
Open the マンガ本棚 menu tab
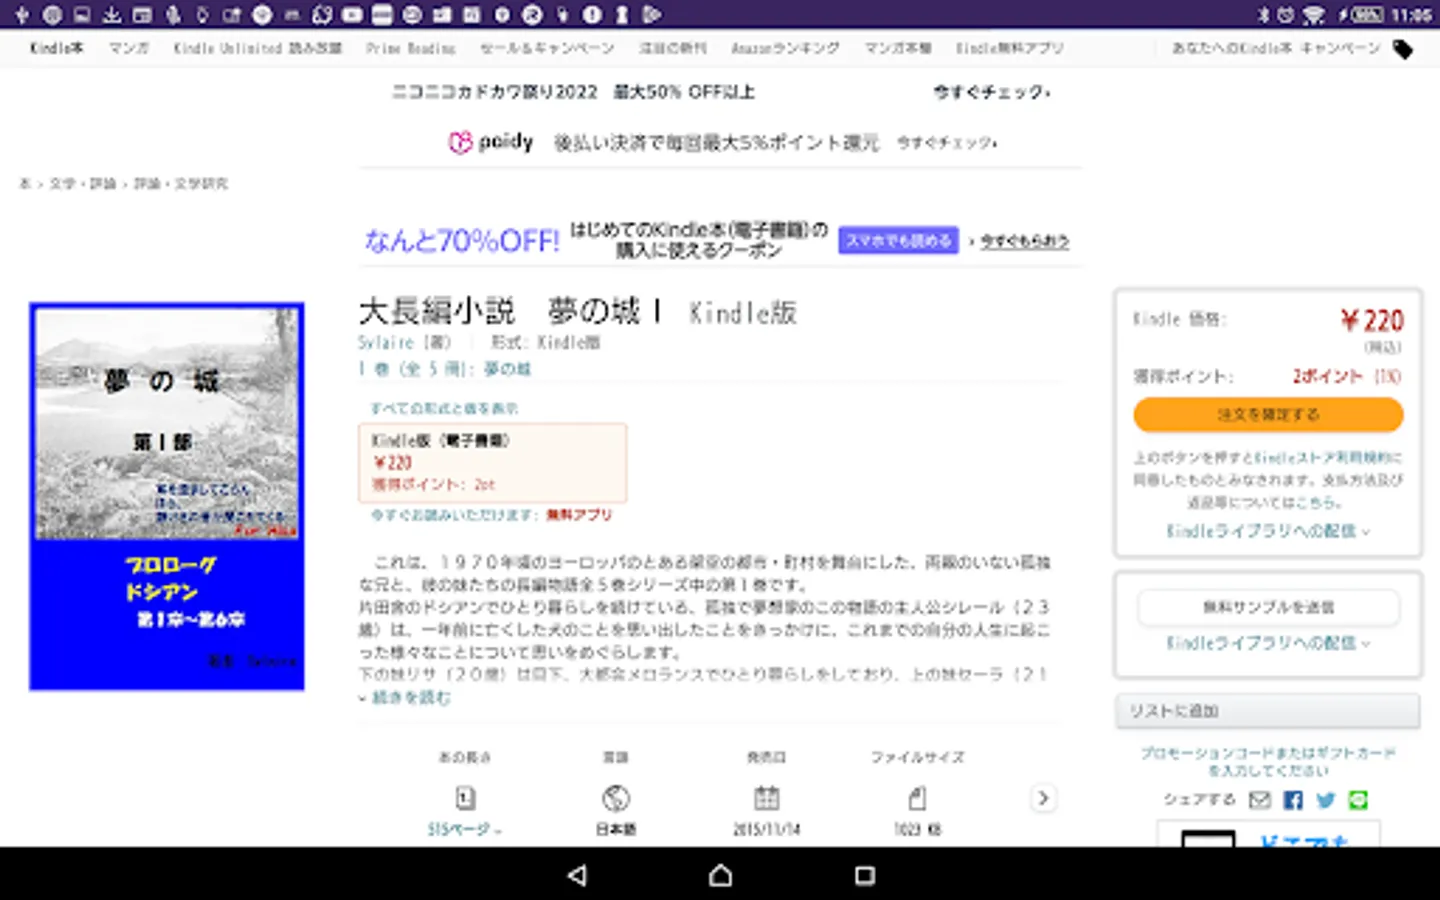pos(897,48)
